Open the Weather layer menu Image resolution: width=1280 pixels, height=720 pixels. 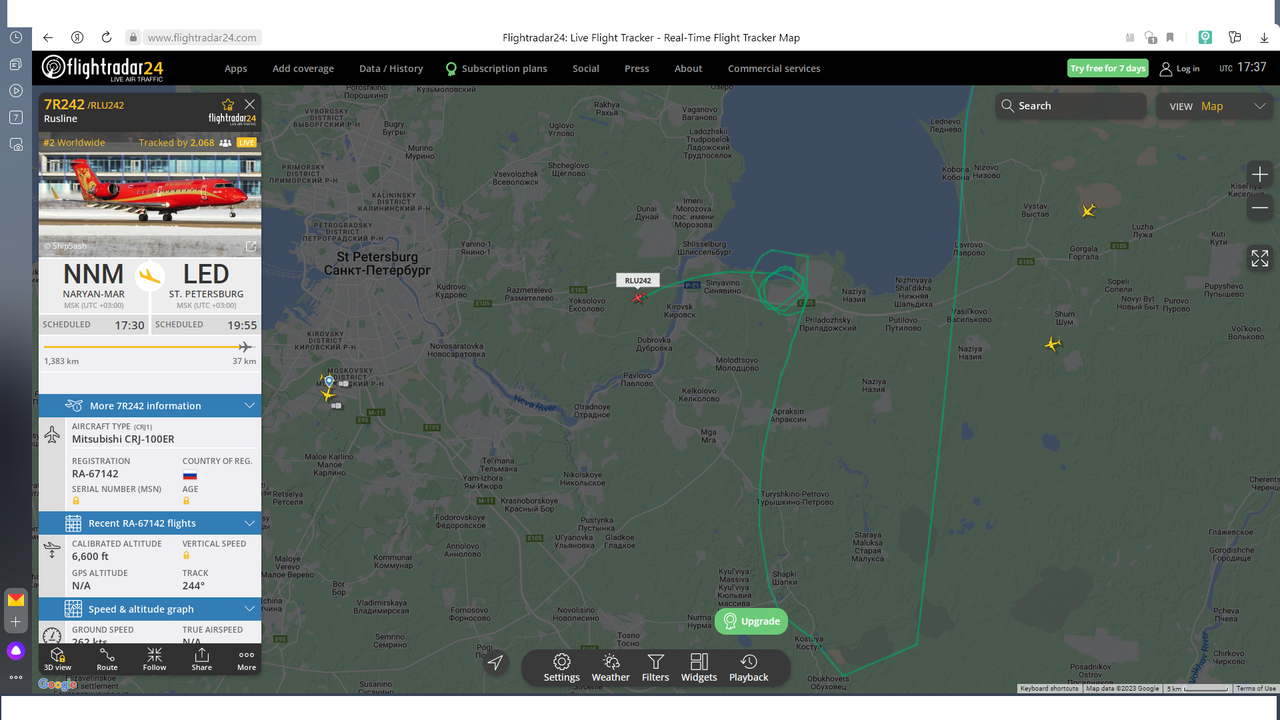tap(610, 668)
